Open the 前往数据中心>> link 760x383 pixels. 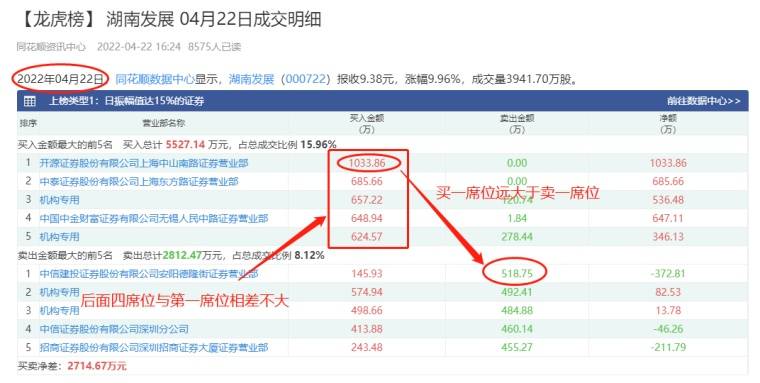(704, 101)
